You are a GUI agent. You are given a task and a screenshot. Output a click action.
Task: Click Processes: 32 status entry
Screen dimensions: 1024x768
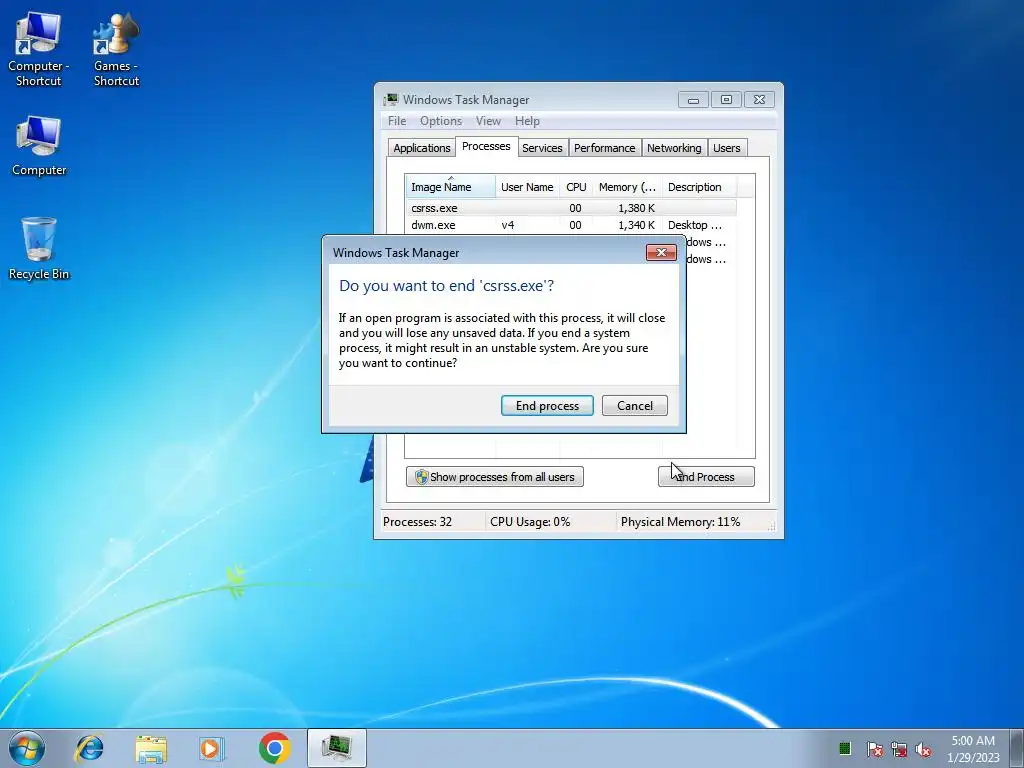point(417,522)
